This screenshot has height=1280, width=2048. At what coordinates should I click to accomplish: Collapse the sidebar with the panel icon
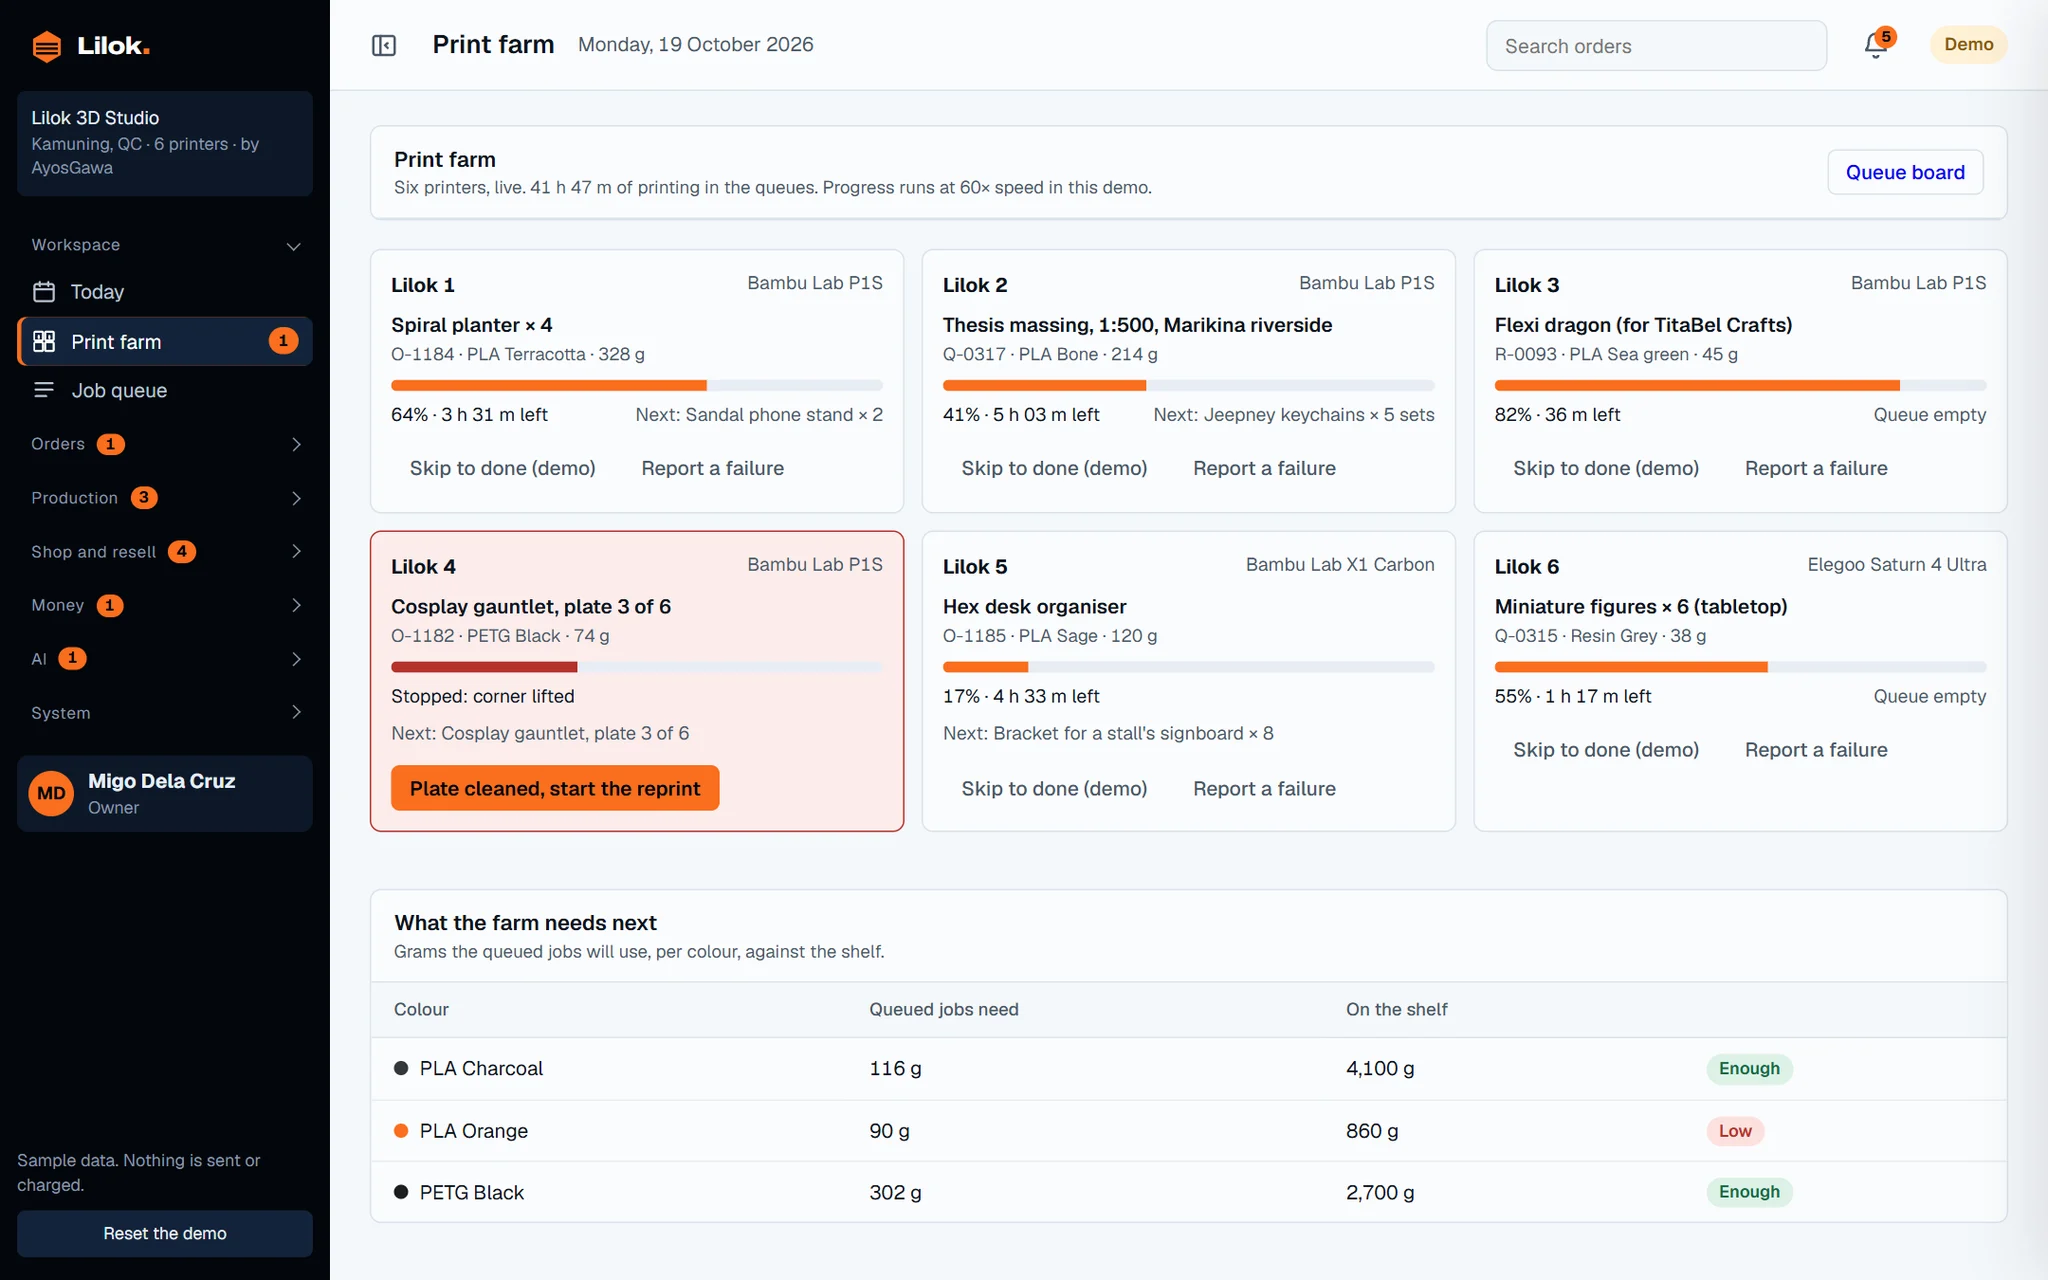pos(384,45)
